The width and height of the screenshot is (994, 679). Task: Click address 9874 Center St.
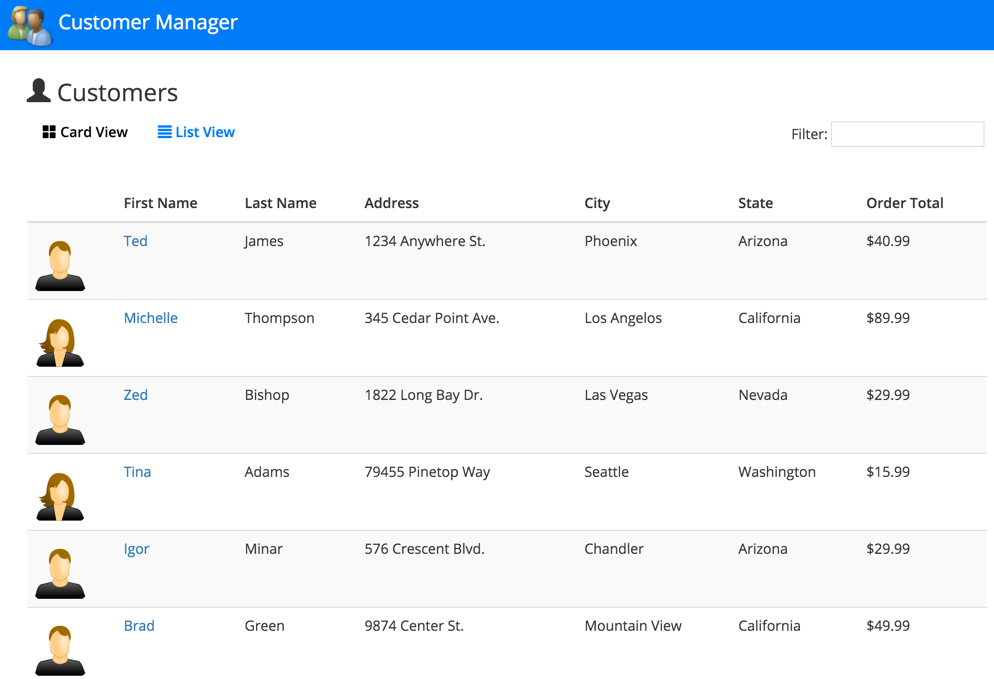click(414, 626)
